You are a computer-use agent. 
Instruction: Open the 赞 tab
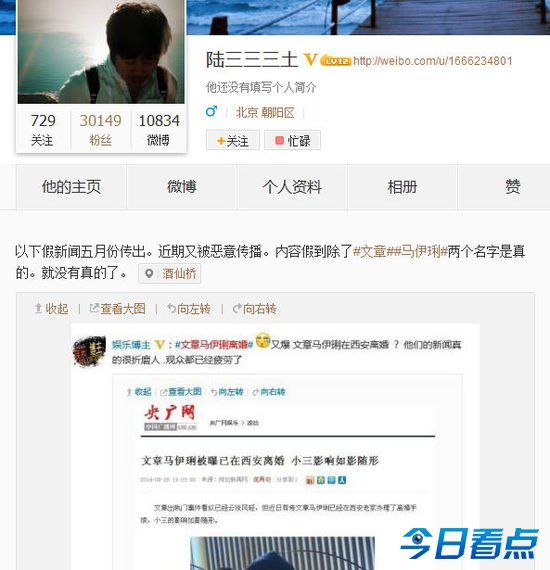pos(513,187)
